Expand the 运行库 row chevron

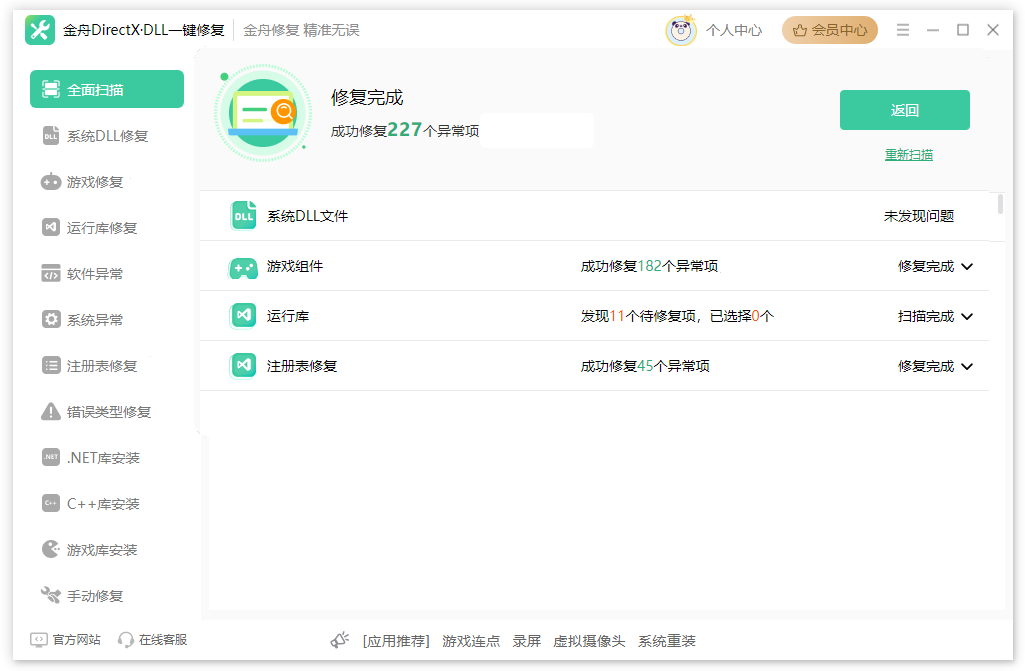967,317
